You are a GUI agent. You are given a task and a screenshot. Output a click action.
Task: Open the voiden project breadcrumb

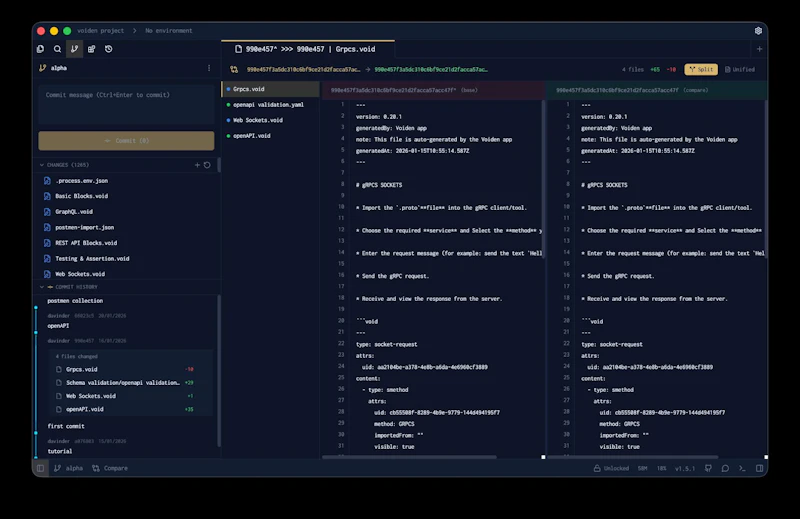pos(101,31)
